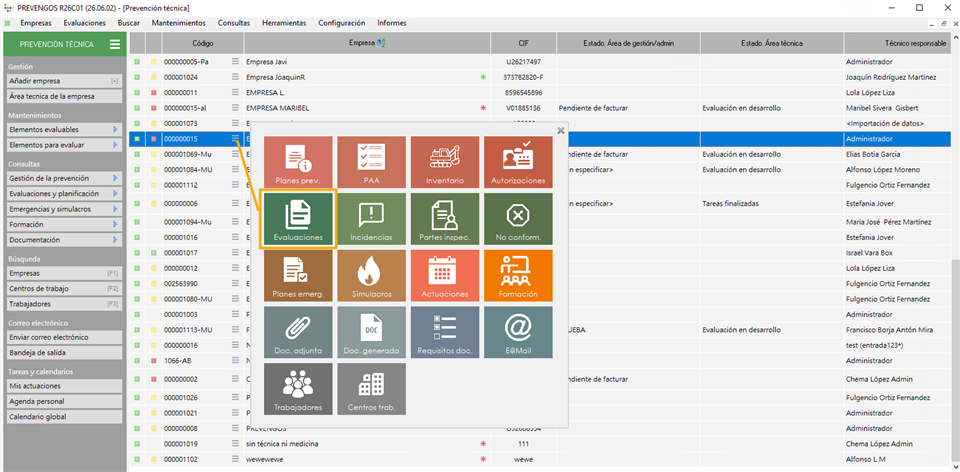Image resolution: width=960 pixels, height=472 pixels.
Task: Open the Partes inspec. tile
Action: coord(445,220)
